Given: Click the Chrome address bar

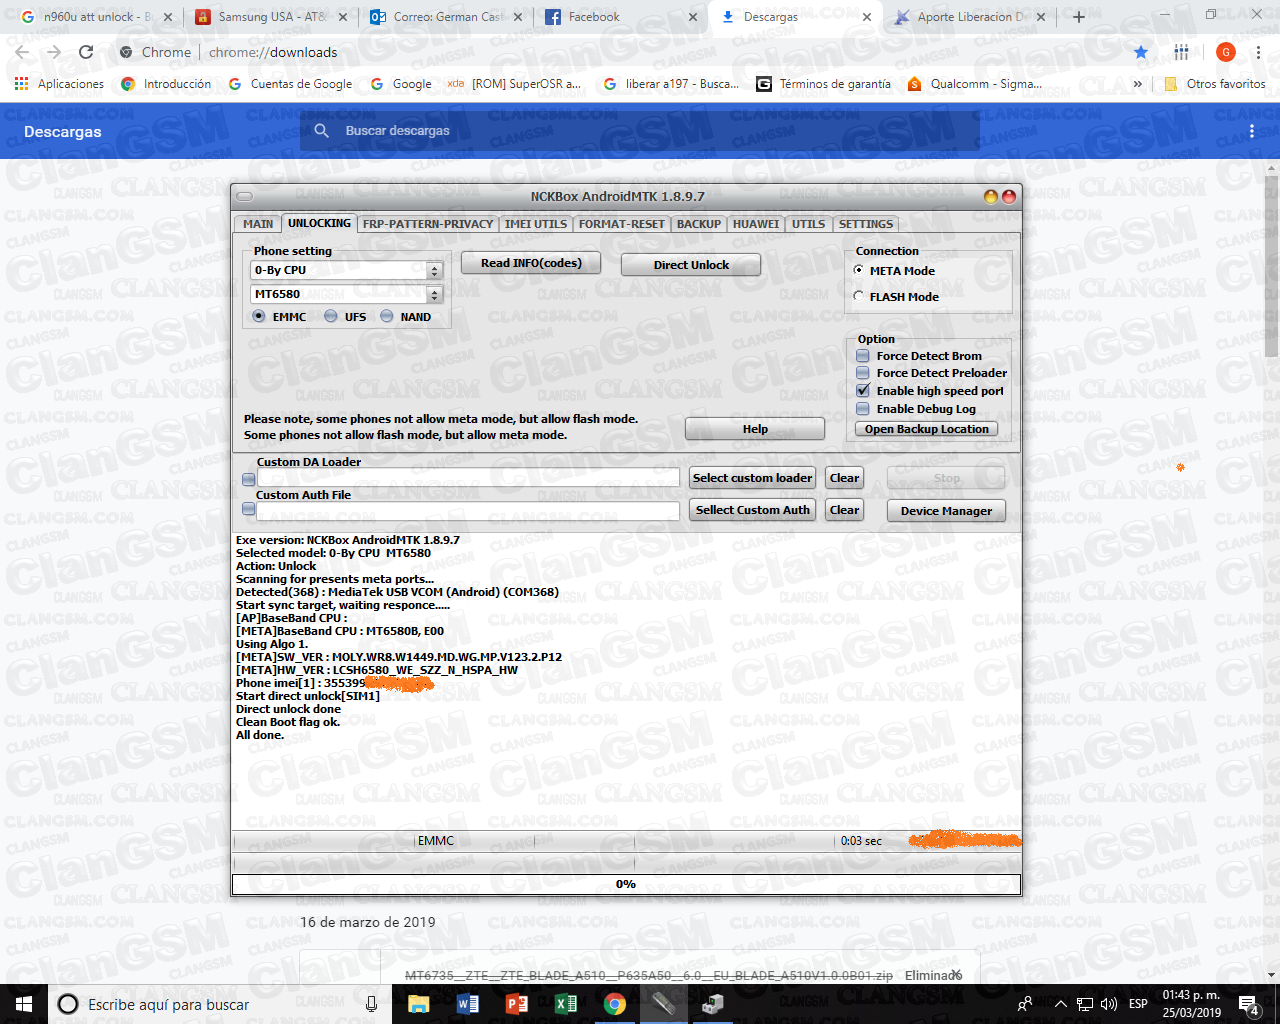Looking at the screenshot, I should tap(620, 52).
